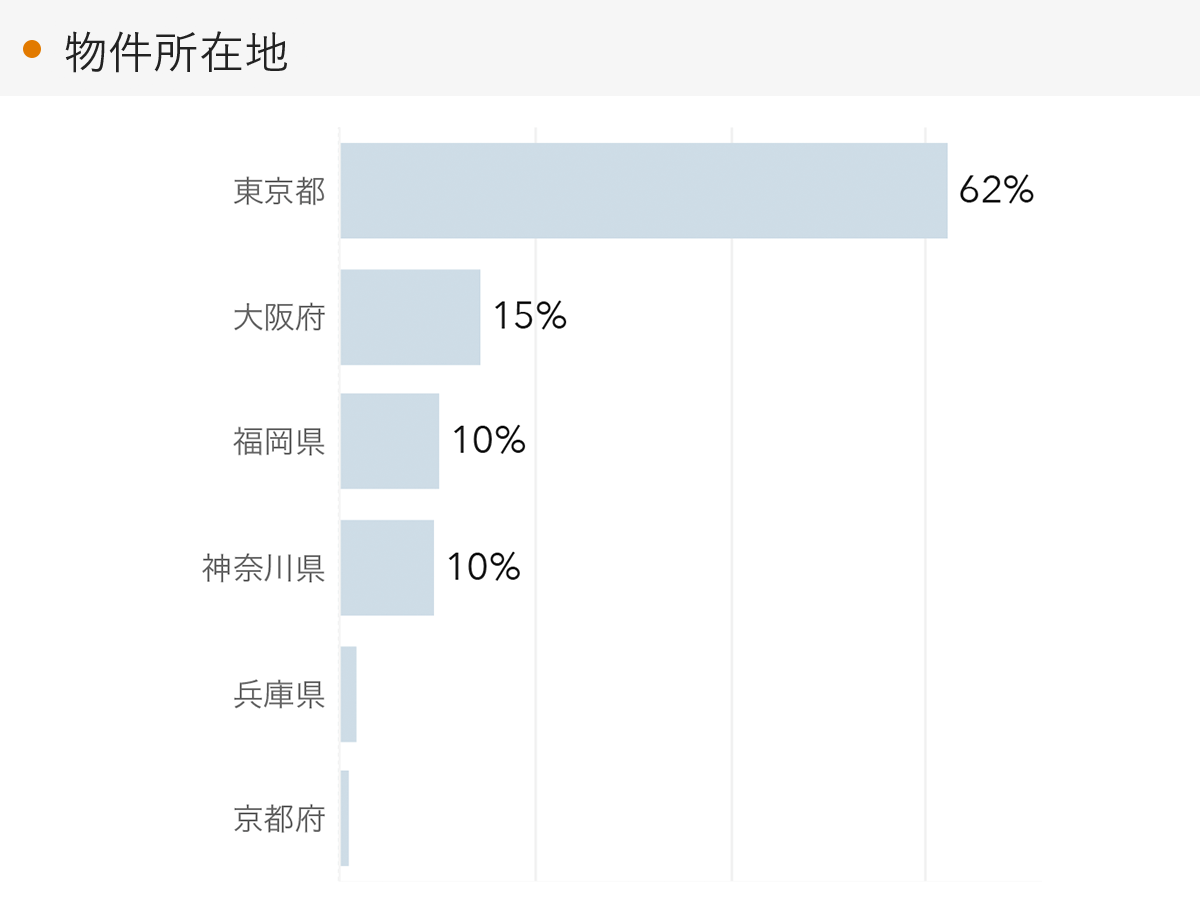This screenshot has height=900, width=1200.
Task: Click the small 兵庫県 bar
Action: 348,694
